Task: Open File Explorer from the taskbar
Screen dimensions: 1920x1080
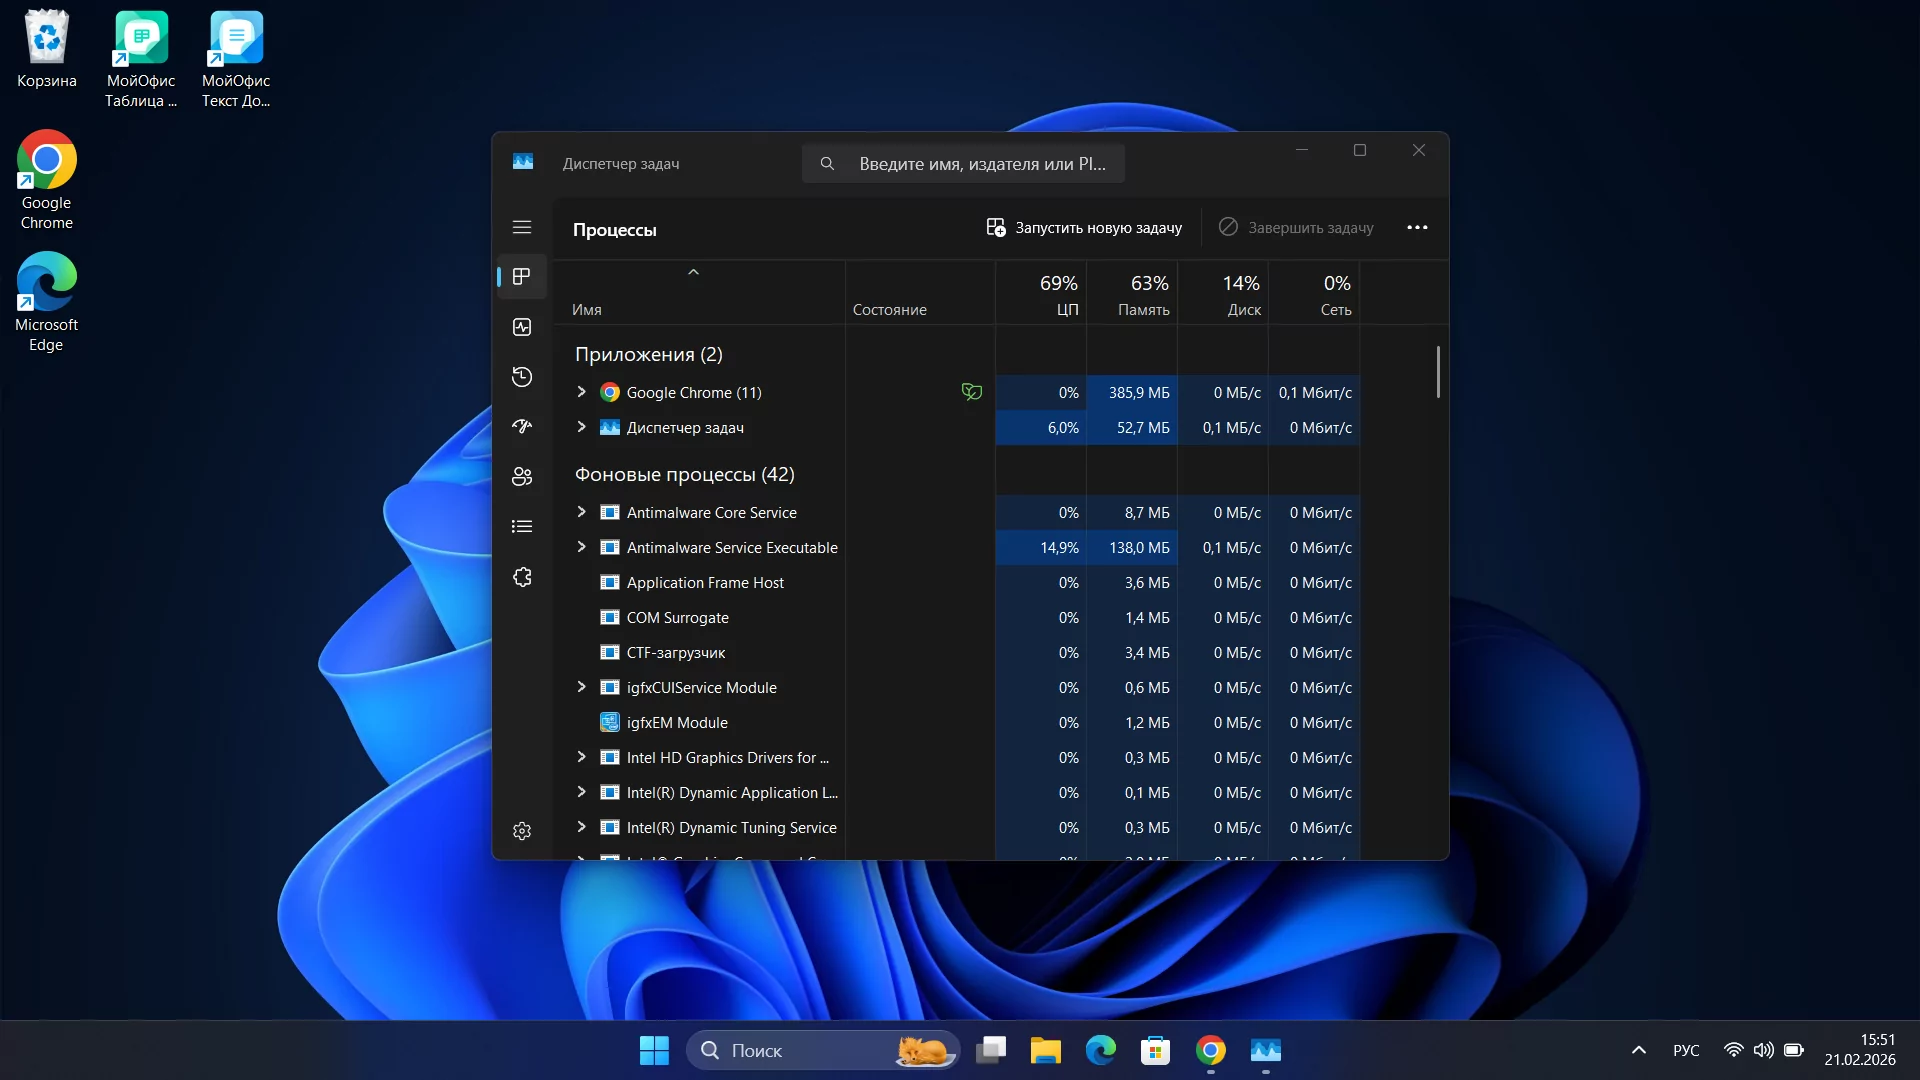Action: point(1045,1050)
